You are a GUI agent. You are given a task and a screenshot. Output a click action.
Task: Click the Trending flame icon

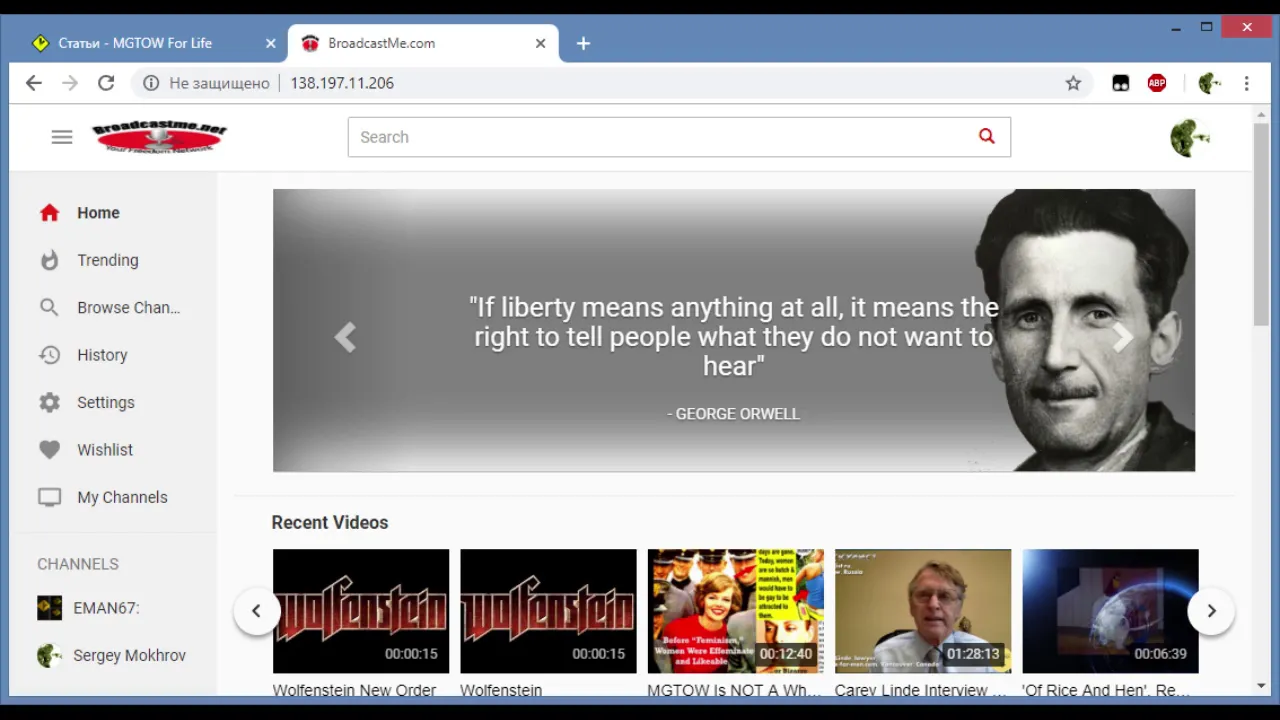point(50,260)
